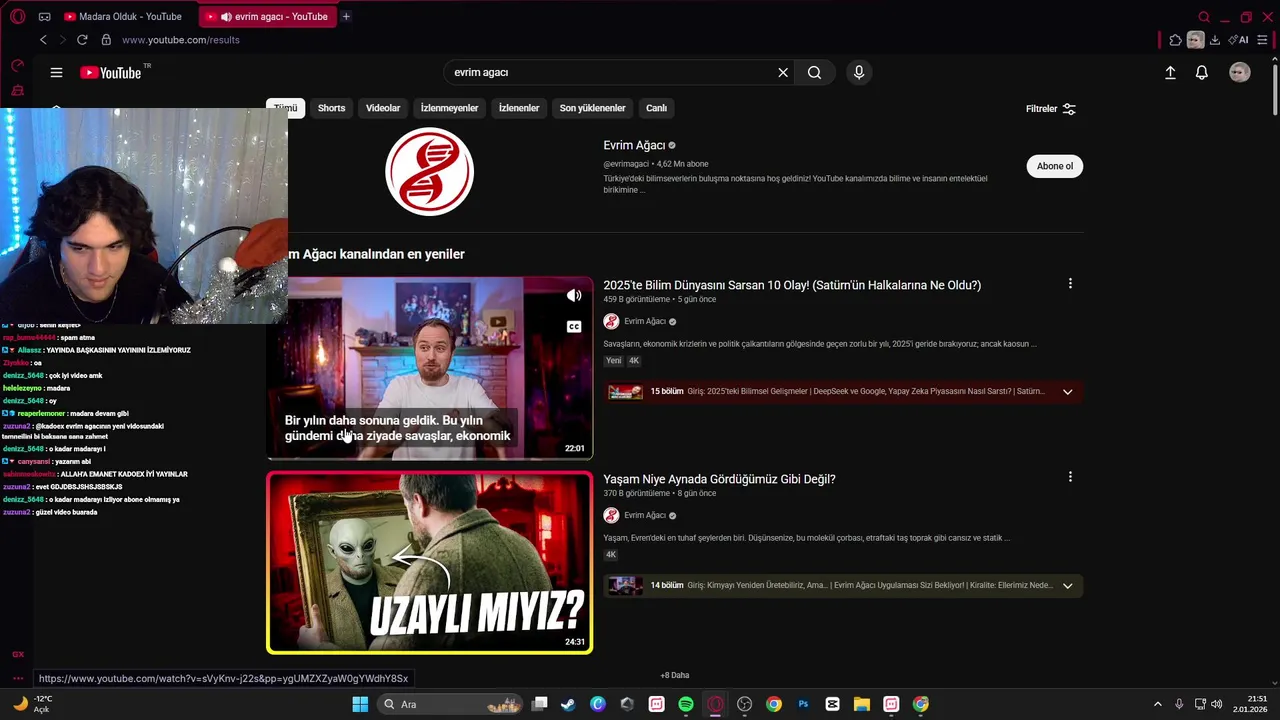This screenshot has height=720, width=1280.
Task: Start voice search with microphone
Action: 858,72
